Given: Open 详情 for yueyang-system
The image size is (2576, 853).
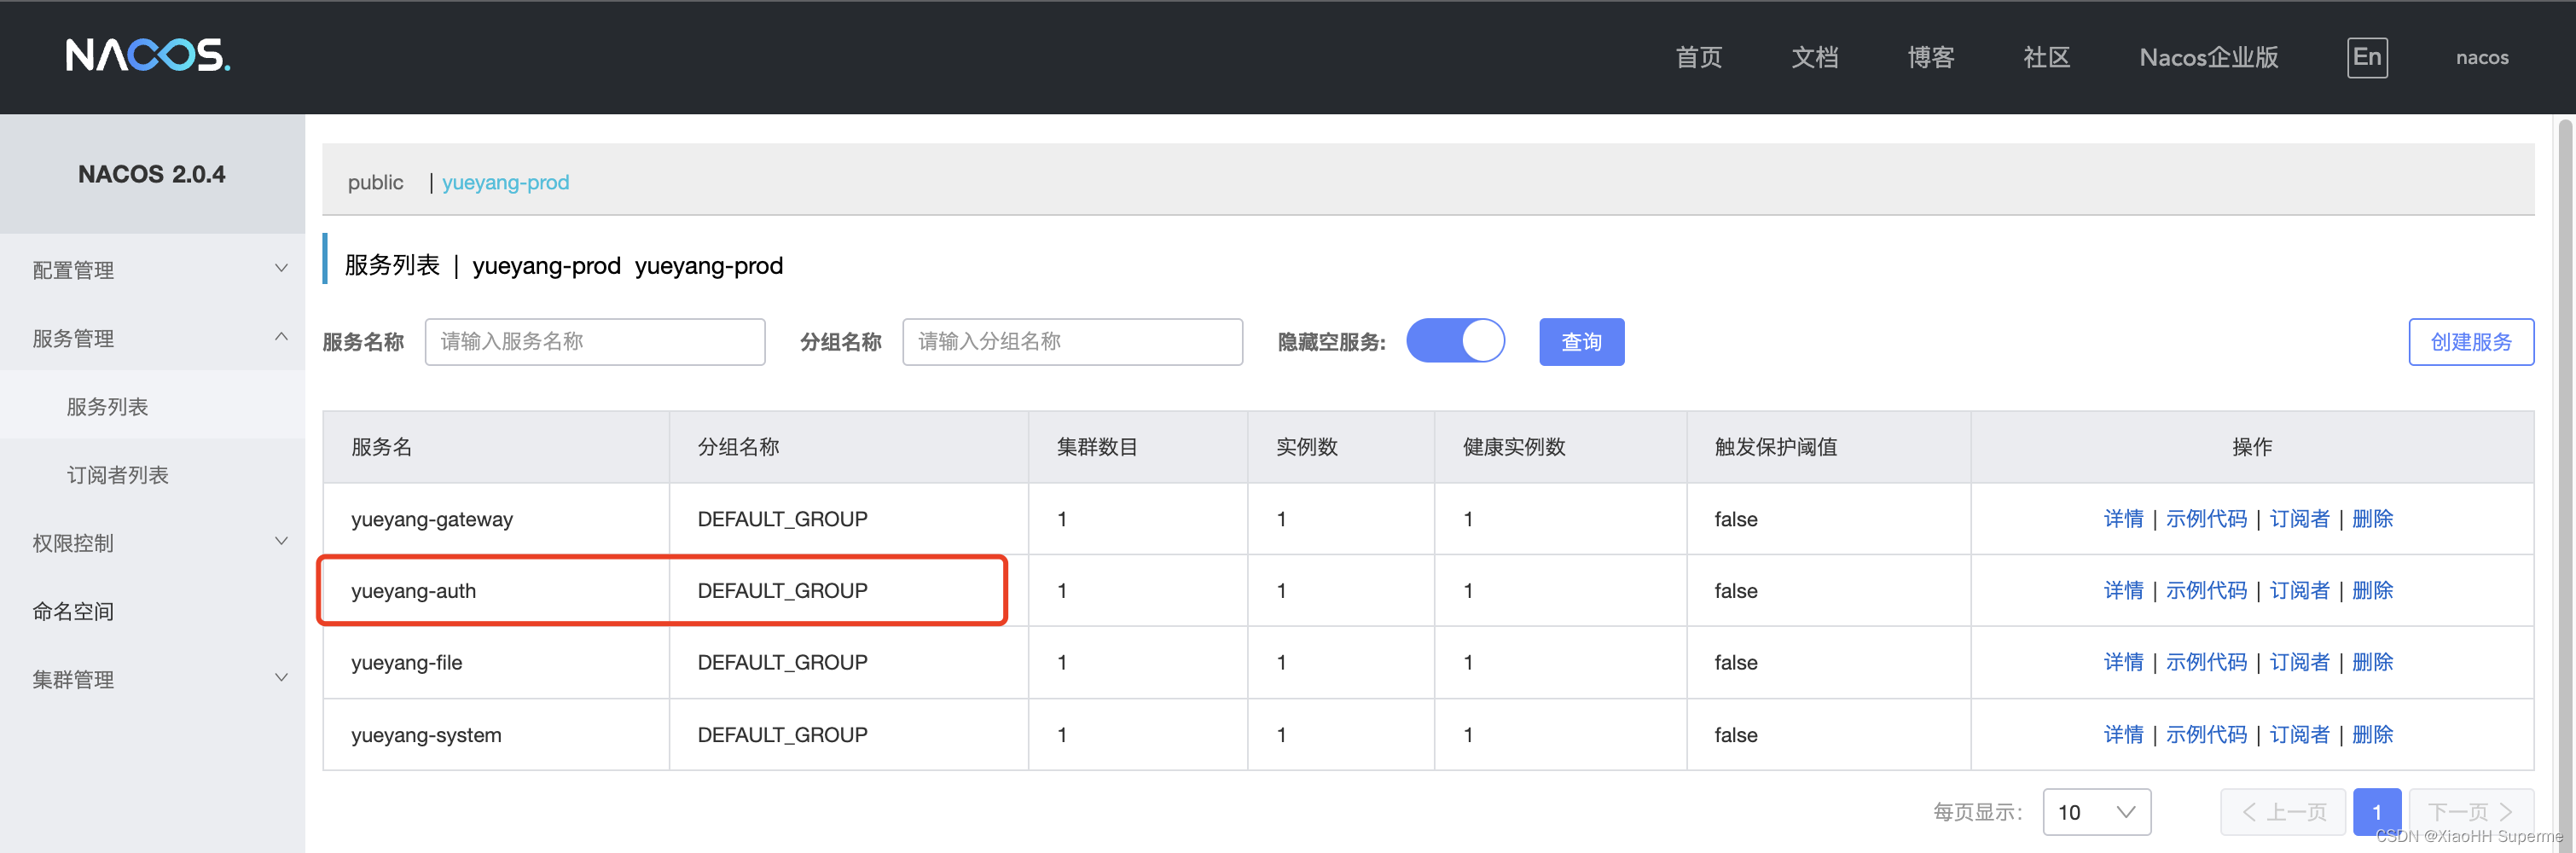Looking at the screenshot, I should 2123,734.
